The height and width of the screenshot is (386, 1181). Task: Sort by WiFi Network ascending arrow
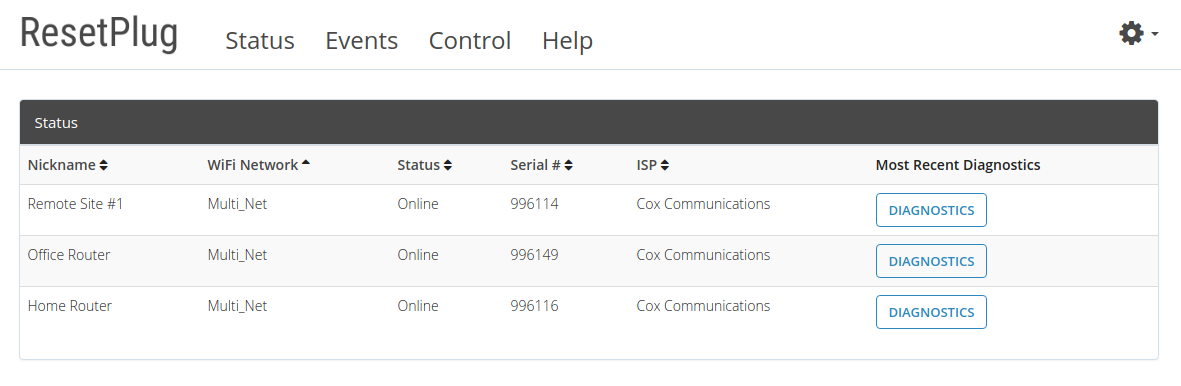coord(306,163)
